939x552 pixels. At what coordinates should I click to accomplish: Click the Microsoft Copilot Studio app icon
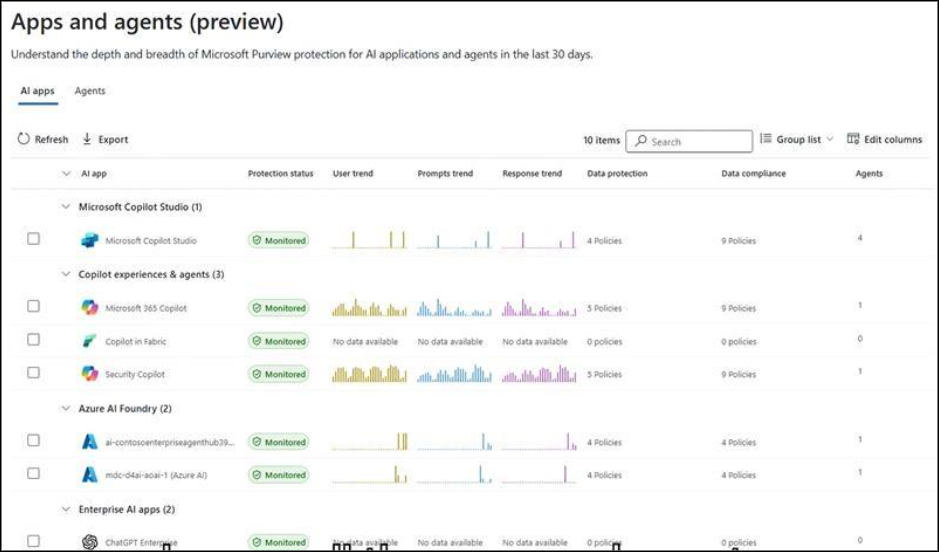[x=90, y=240]
